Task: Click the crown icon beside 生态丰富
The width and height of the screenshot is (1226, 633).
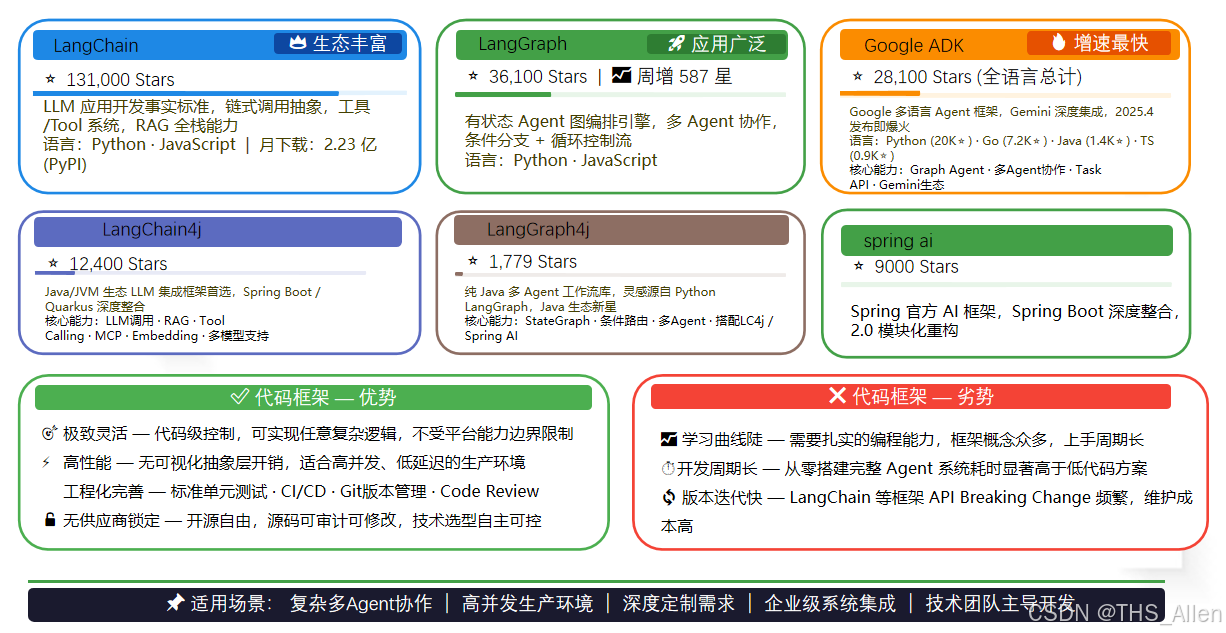Action: (x=297, y=44)
